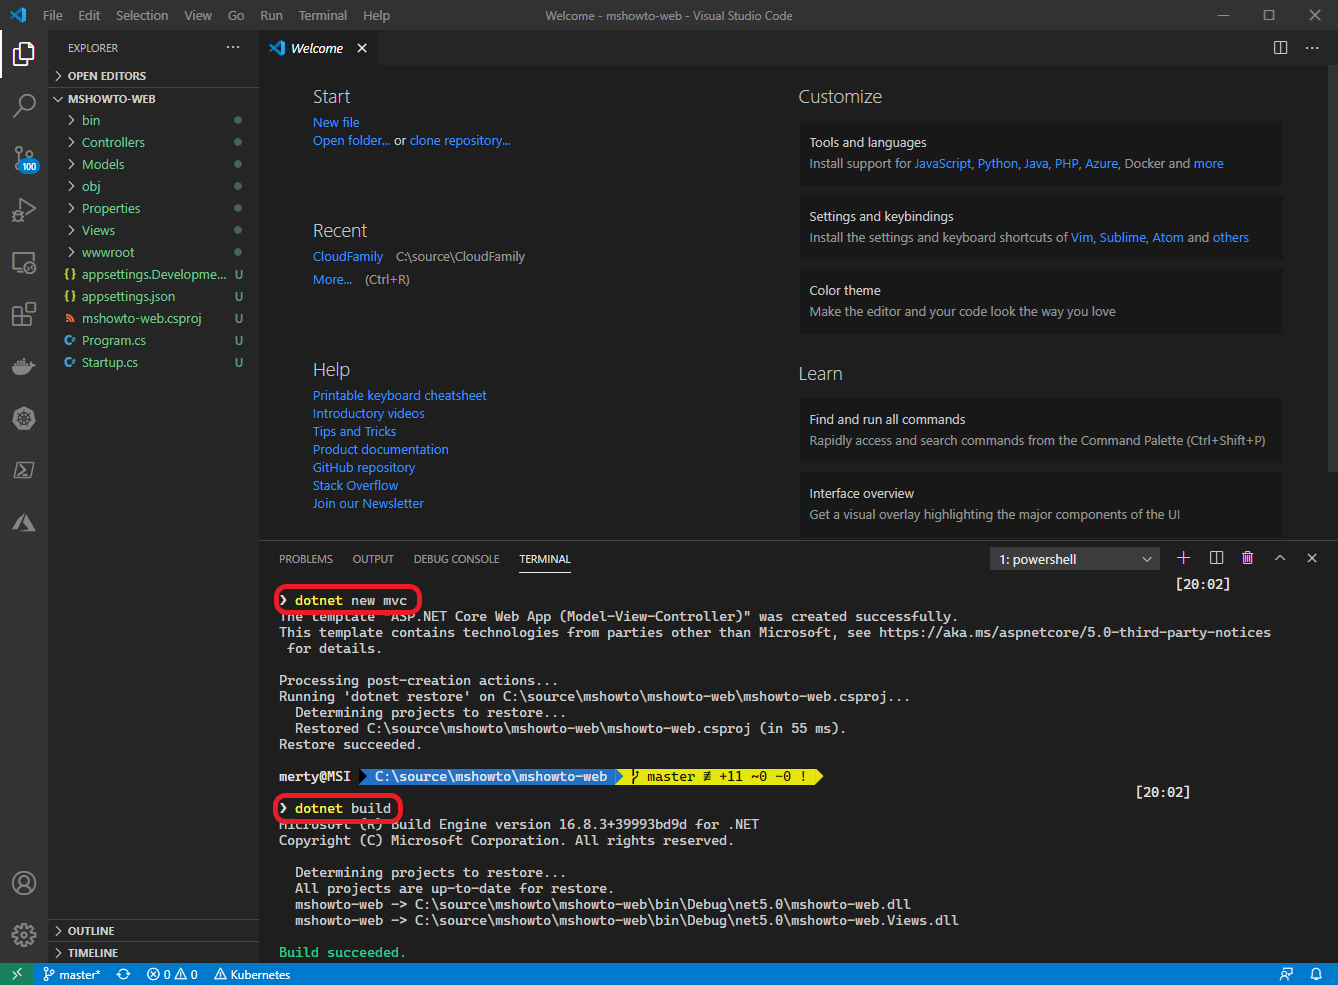Click the clone repository... link

(460, 140)
